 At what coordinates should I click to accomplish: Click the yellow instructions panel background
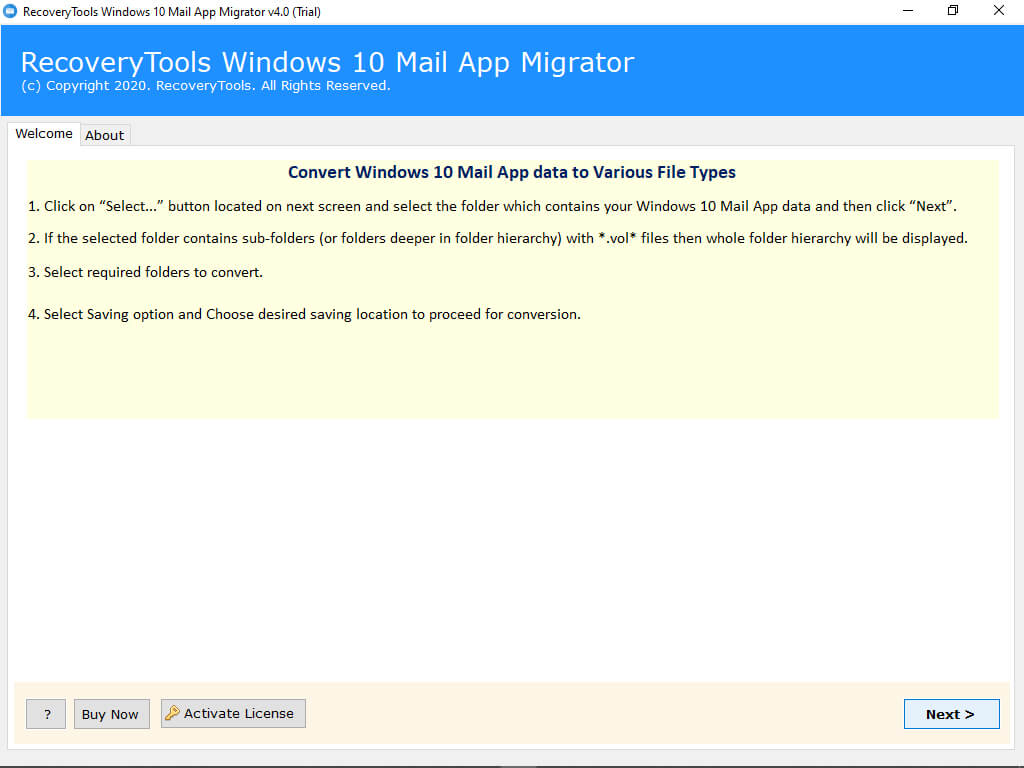coord(512,380)
